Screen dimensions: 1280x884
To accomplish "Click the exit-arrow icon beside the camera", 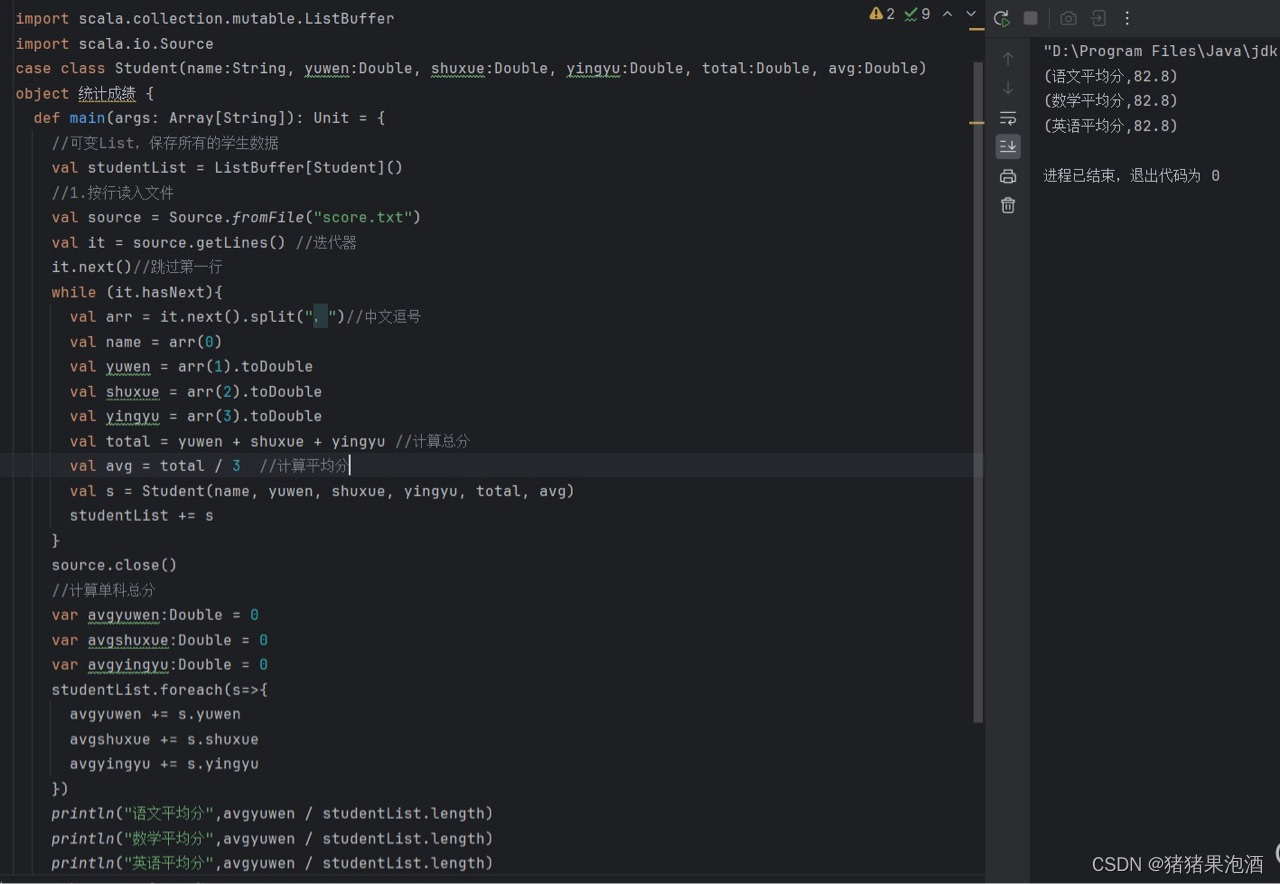I will click(1098, 18).
